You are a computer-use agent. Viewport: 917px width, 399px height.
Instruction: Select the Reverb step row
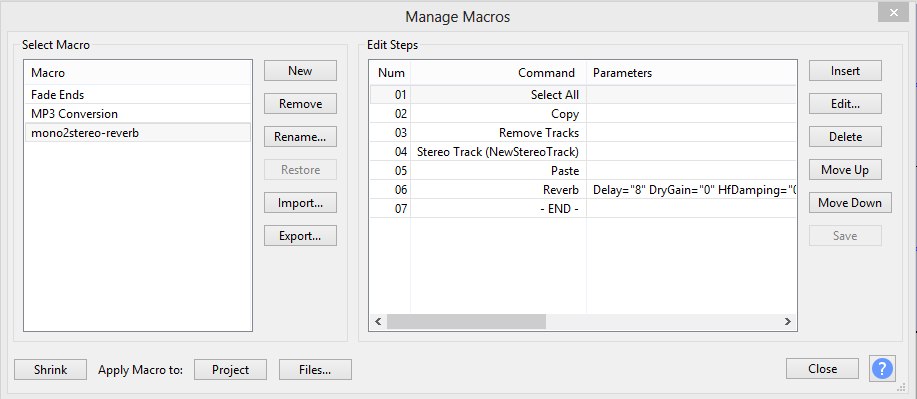583,190
